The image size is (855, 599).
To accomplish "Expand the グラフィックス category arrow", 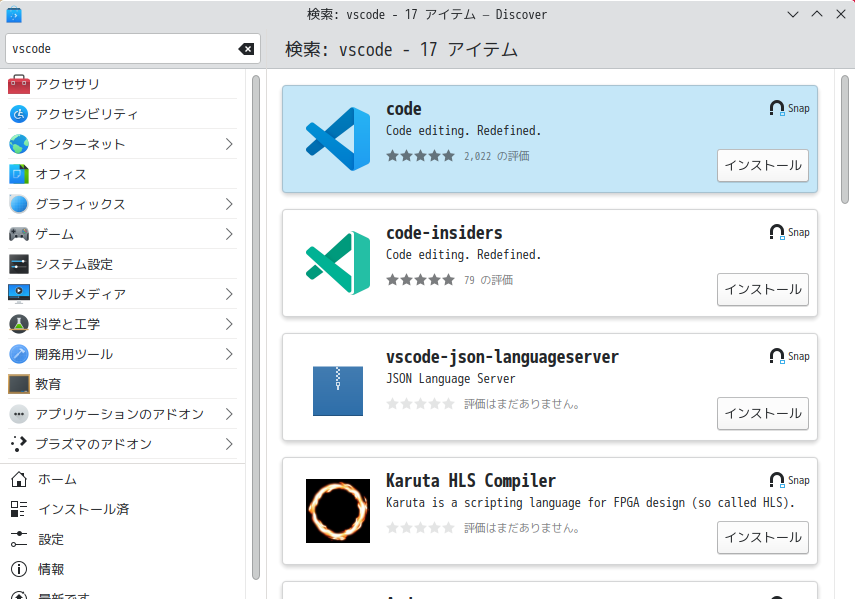I will [229, 204].
